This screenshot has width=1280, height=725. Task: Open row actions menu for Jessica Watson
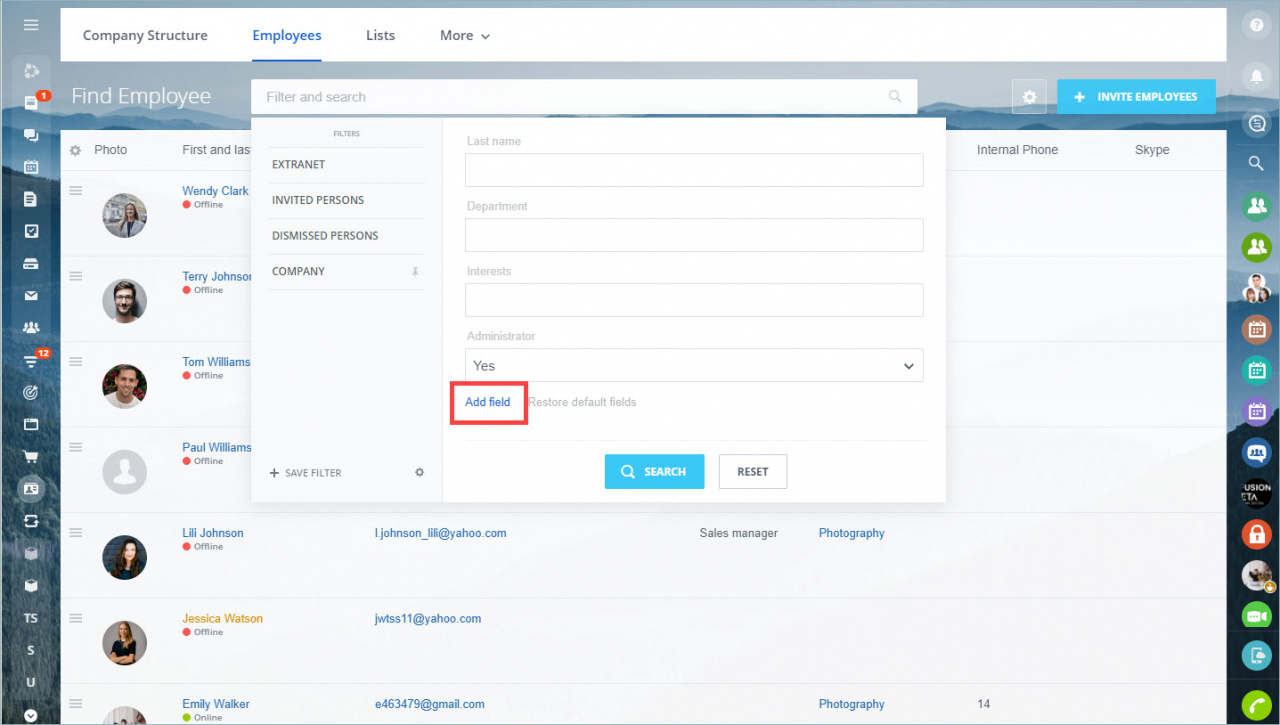click(x=75, y=618)
